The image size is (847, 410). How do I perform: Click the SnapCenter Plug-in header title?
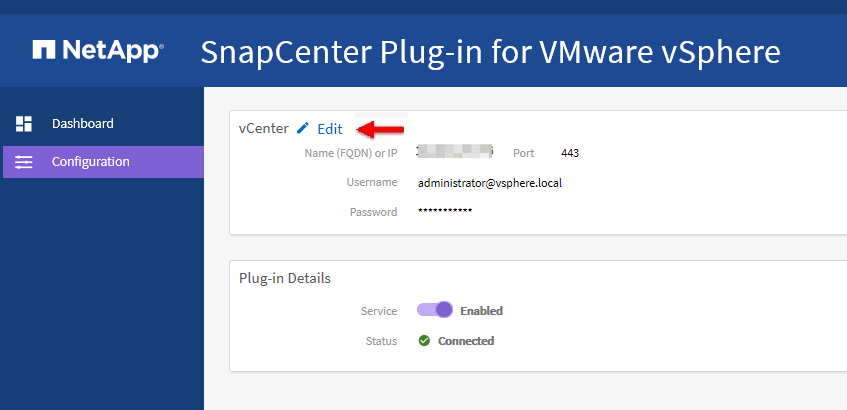point(490,51)
